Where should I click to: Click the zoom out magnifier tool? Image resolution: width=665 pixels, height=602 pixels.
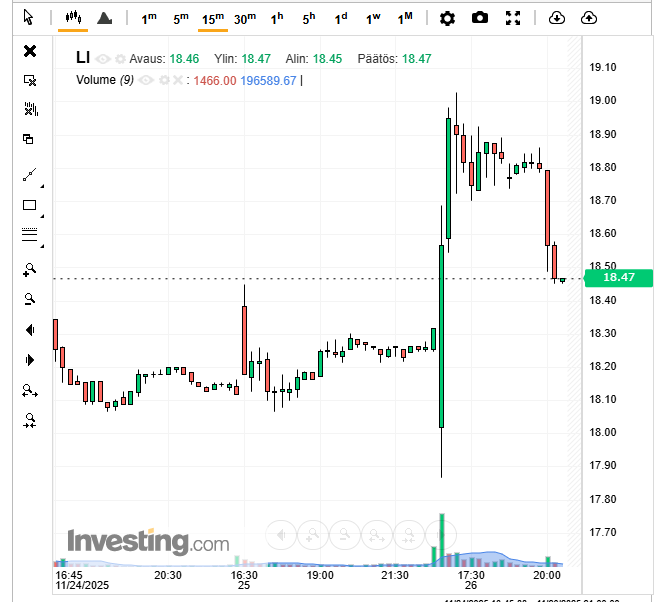30,298
